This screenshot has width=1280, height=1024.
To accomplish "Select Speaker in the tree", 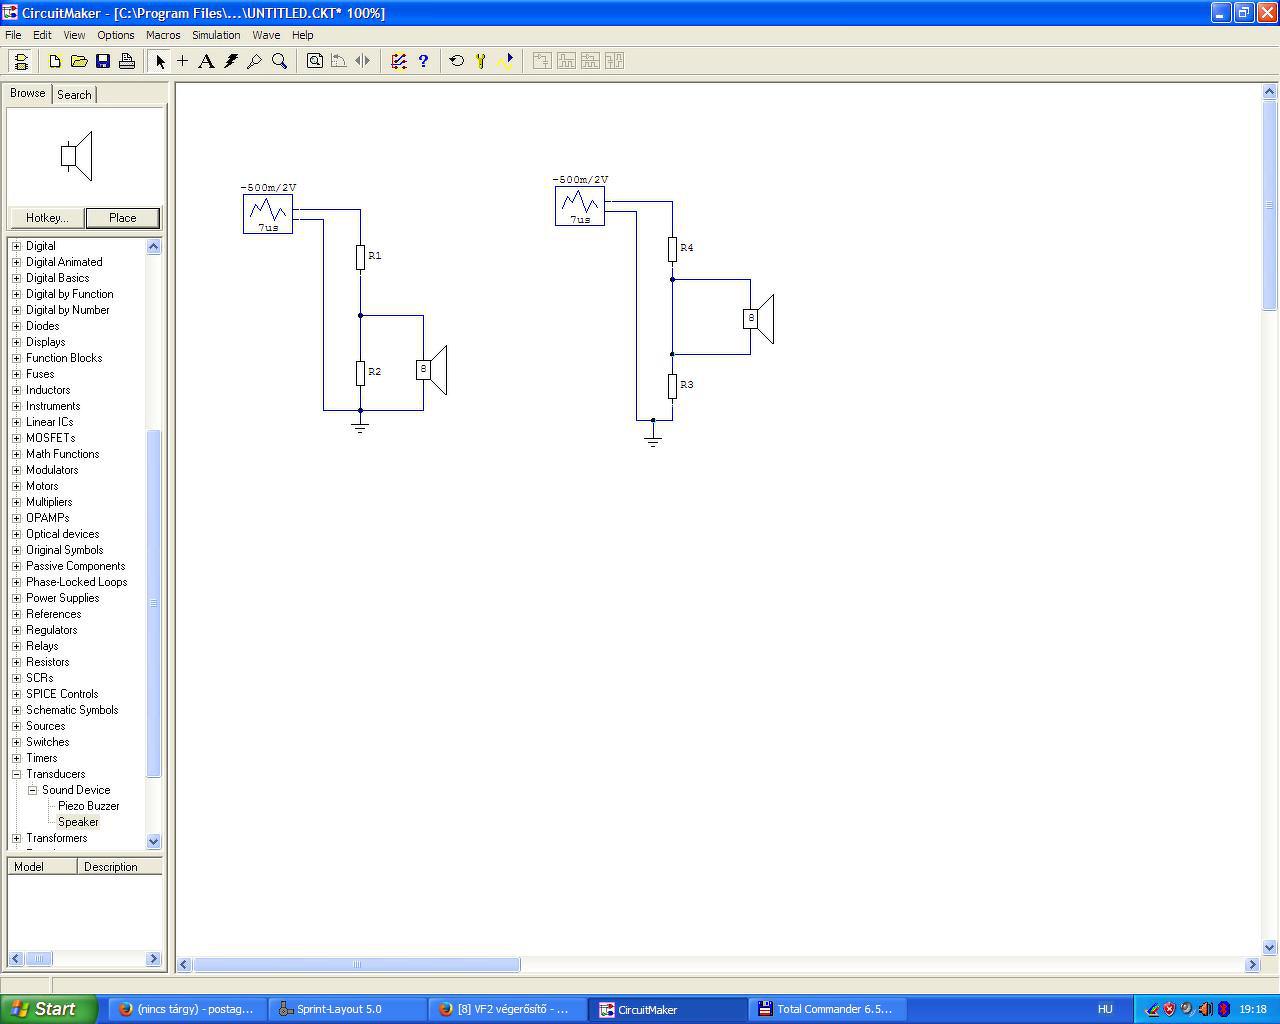I will pyautogui.click(x=78, y=822).
